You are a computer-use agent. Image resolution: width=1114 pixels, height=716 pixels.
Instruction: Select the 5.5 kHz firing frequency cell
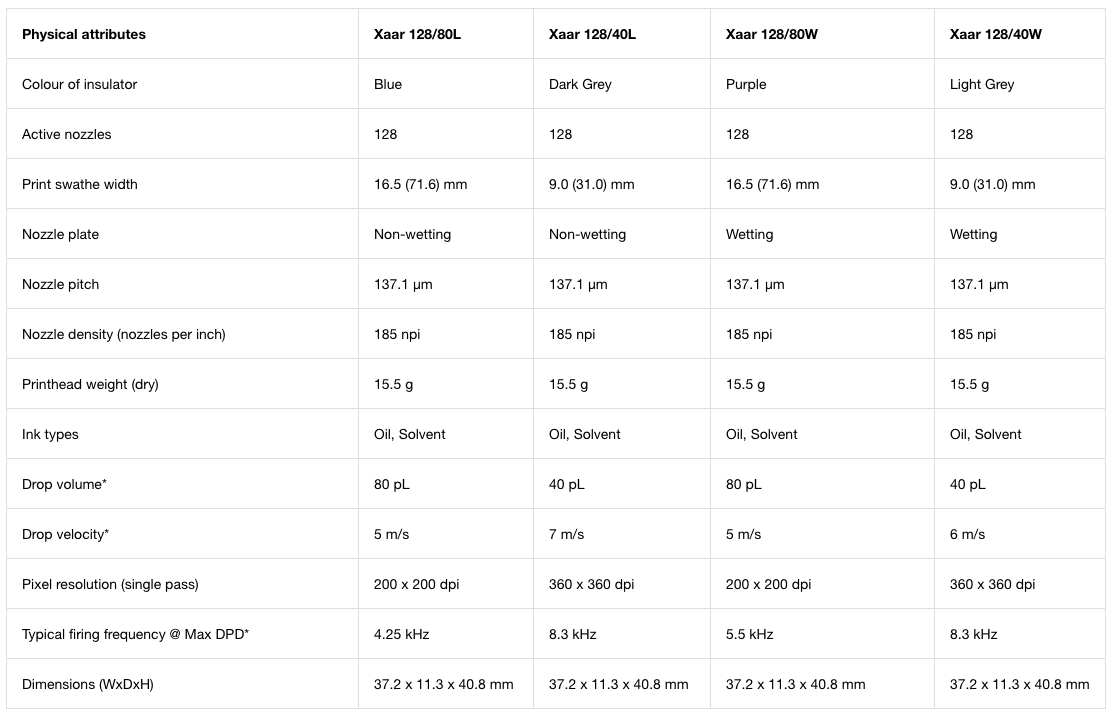pyautogui.click(x=750, y=634)
